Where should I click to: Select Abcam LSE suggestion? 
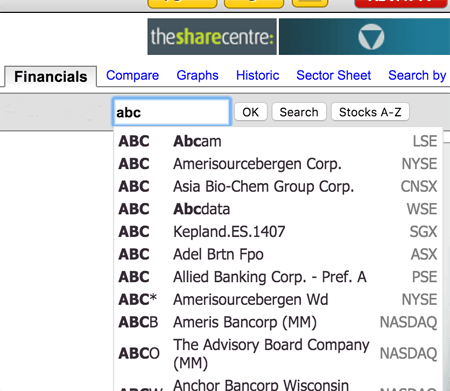278,141
